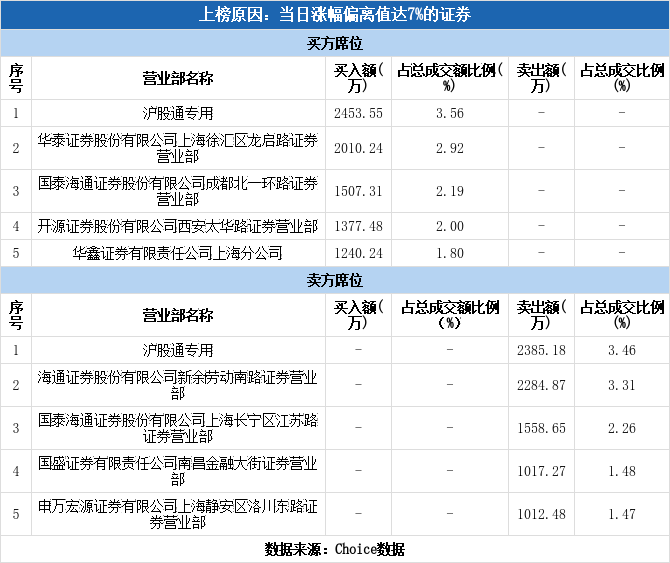Click the percentage value 3.56
The image size is (670, 563).
point(450,113)
